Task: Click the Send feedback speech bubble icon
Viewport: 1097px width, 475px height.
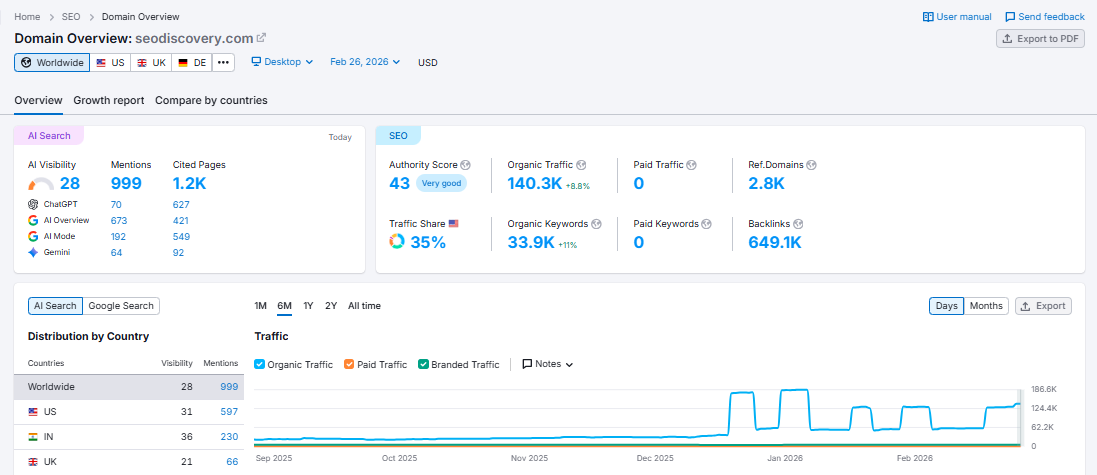Action: tap(1010, 17)
